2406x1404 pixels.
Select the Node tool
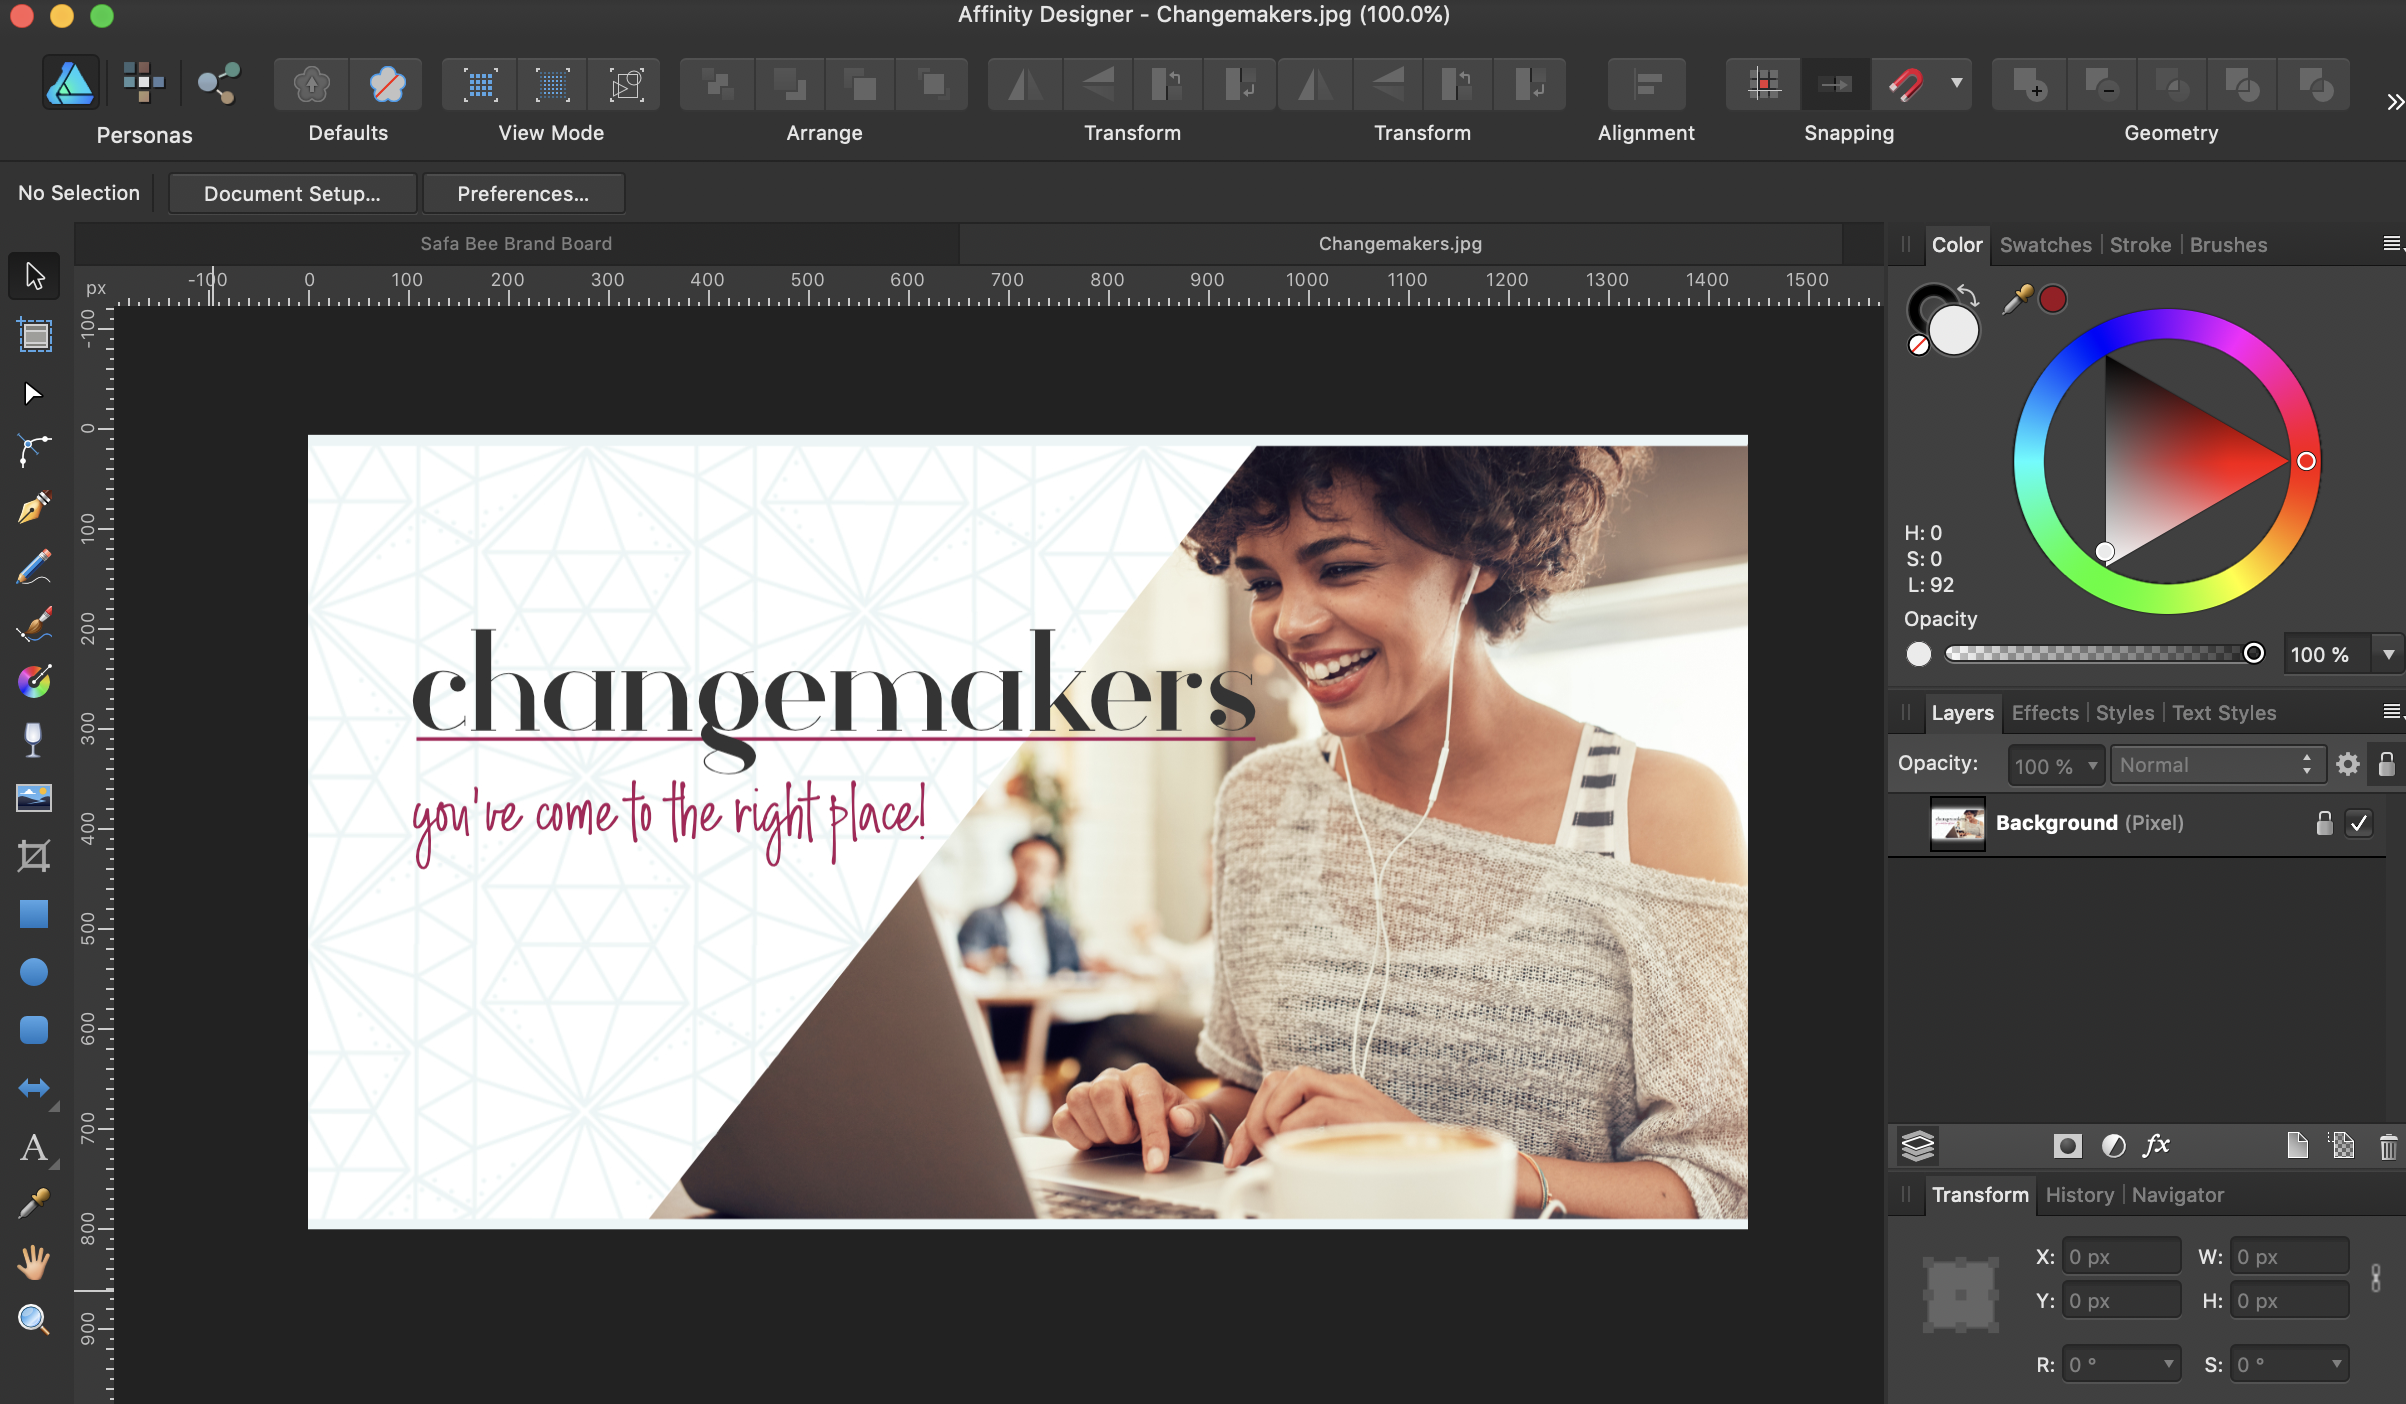[x=33, y=394]
